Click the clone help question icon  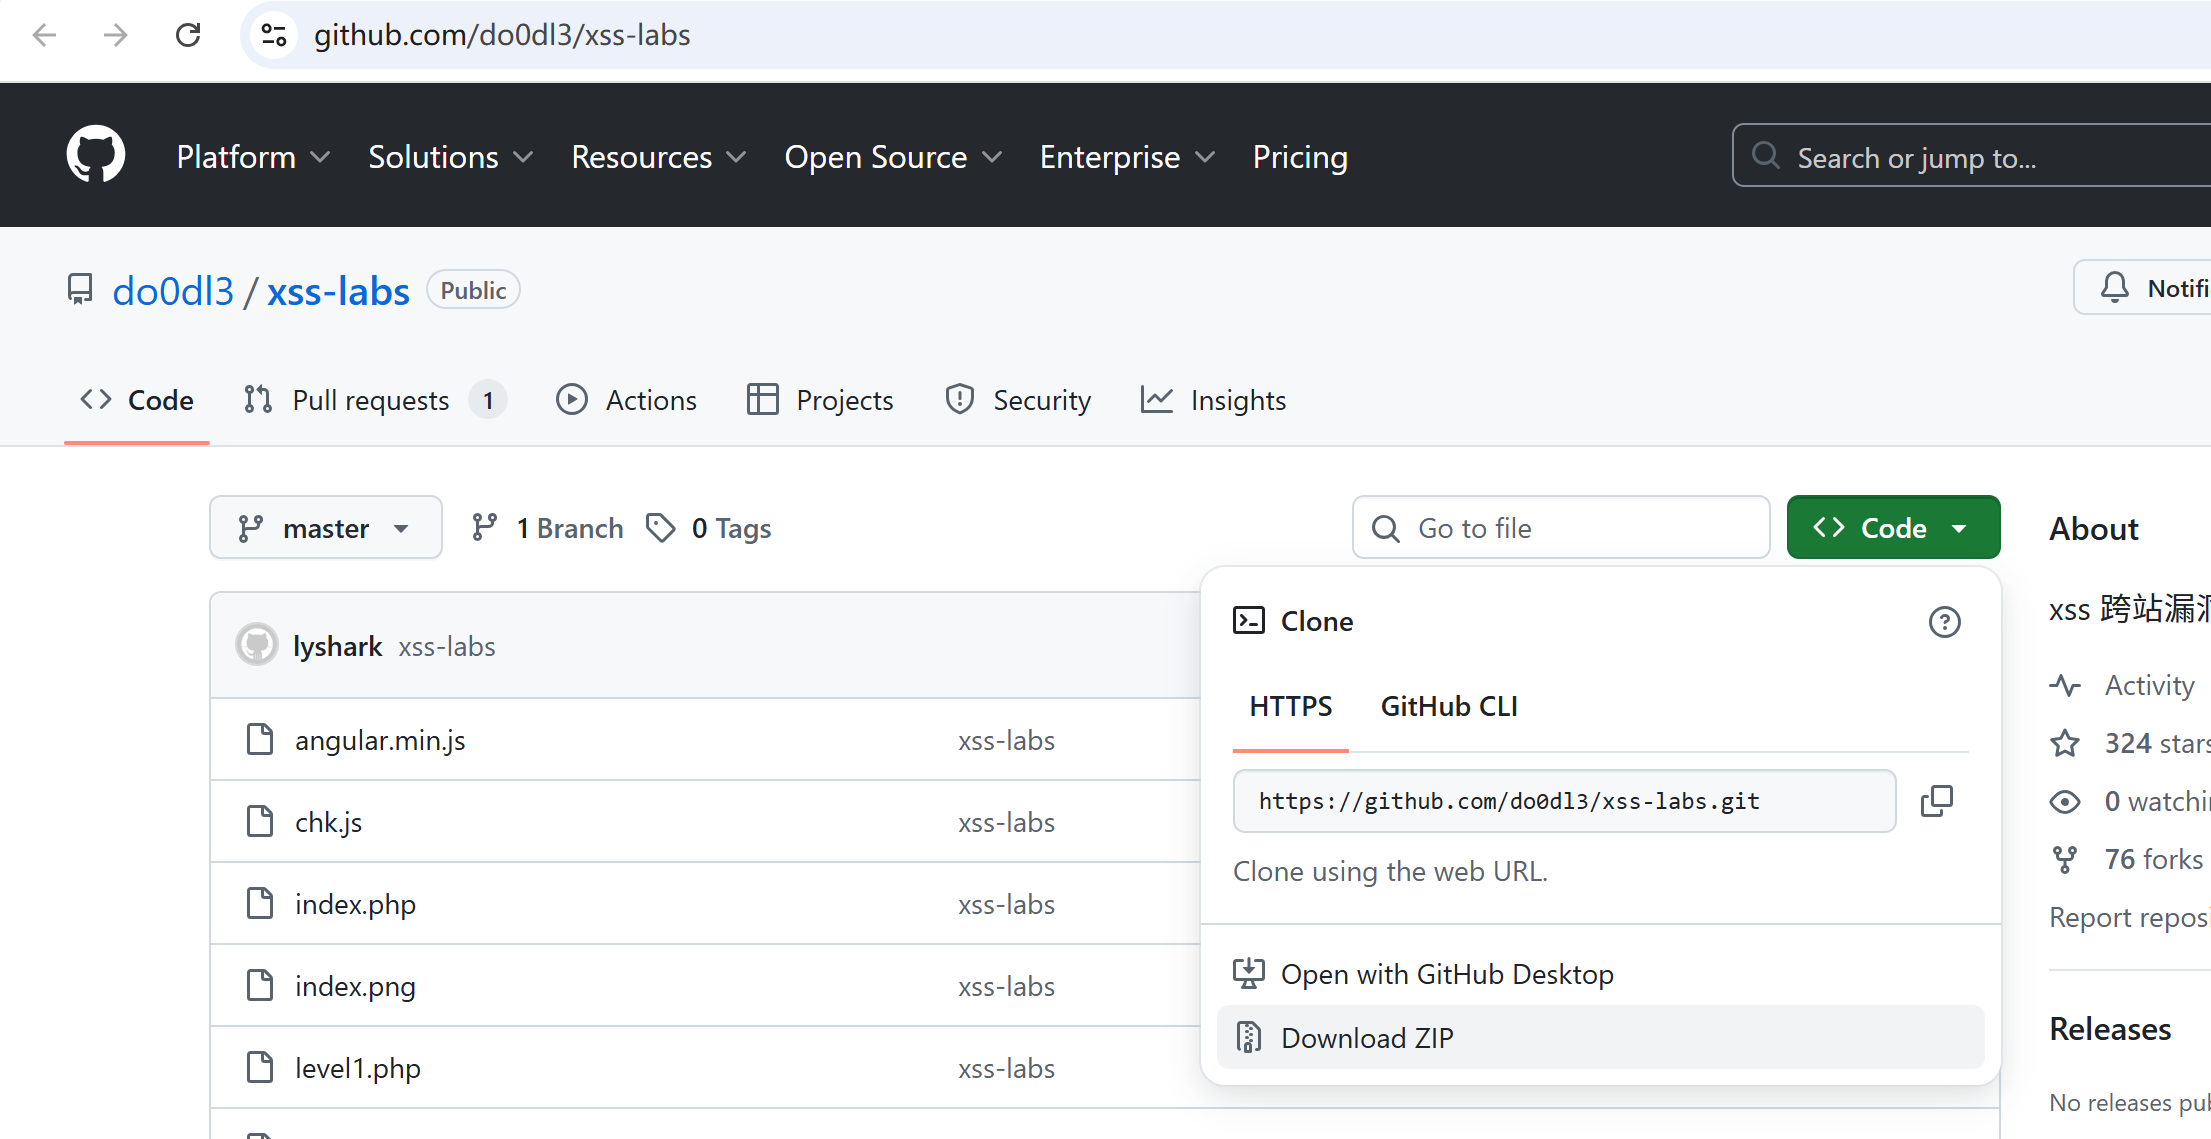pyautogui.click(x=1944, y=622)
